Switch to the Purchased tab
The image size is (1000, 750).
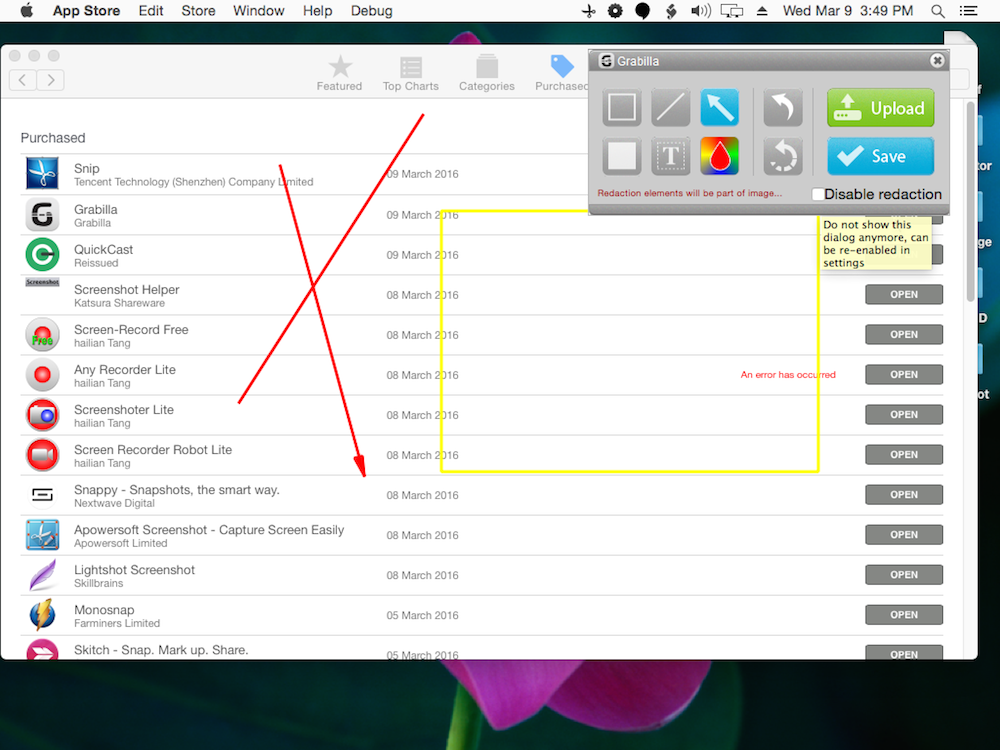coord(561,73)
